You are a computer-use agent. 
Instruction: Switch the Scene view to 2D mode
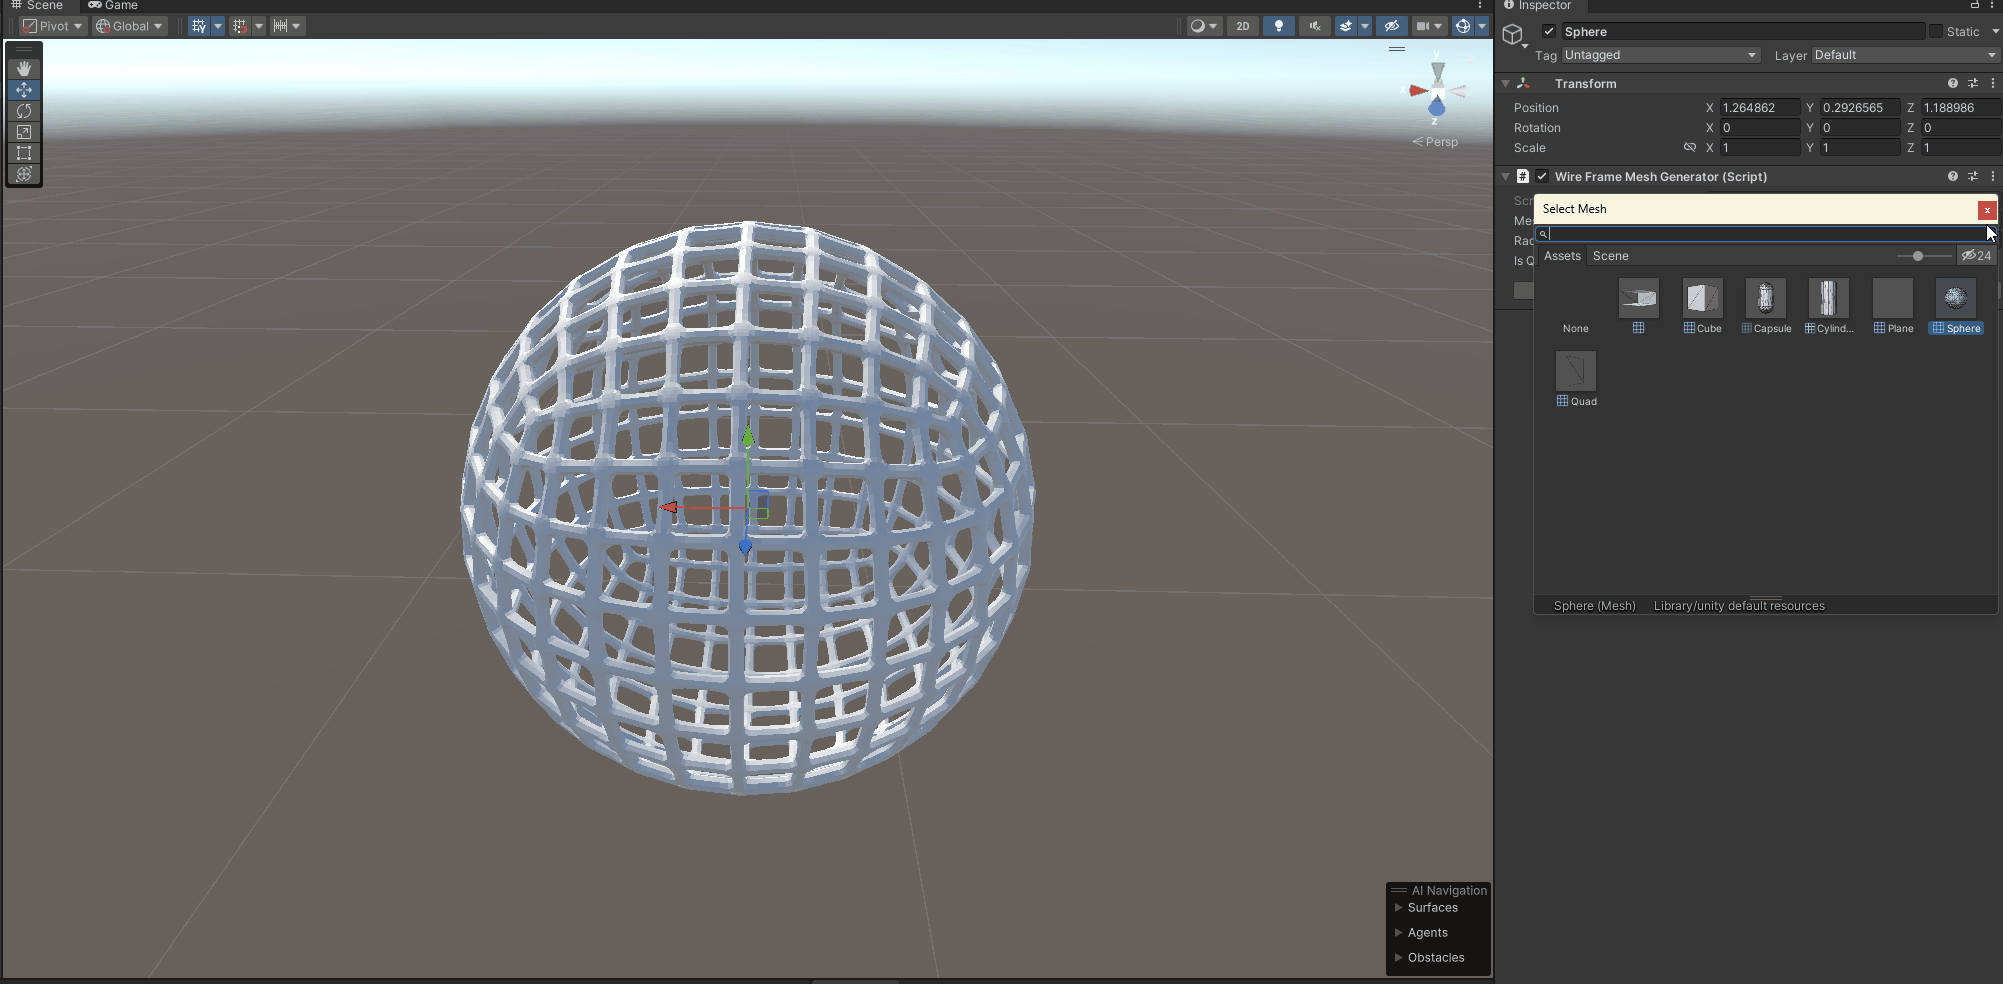[x=1242, y=26]
